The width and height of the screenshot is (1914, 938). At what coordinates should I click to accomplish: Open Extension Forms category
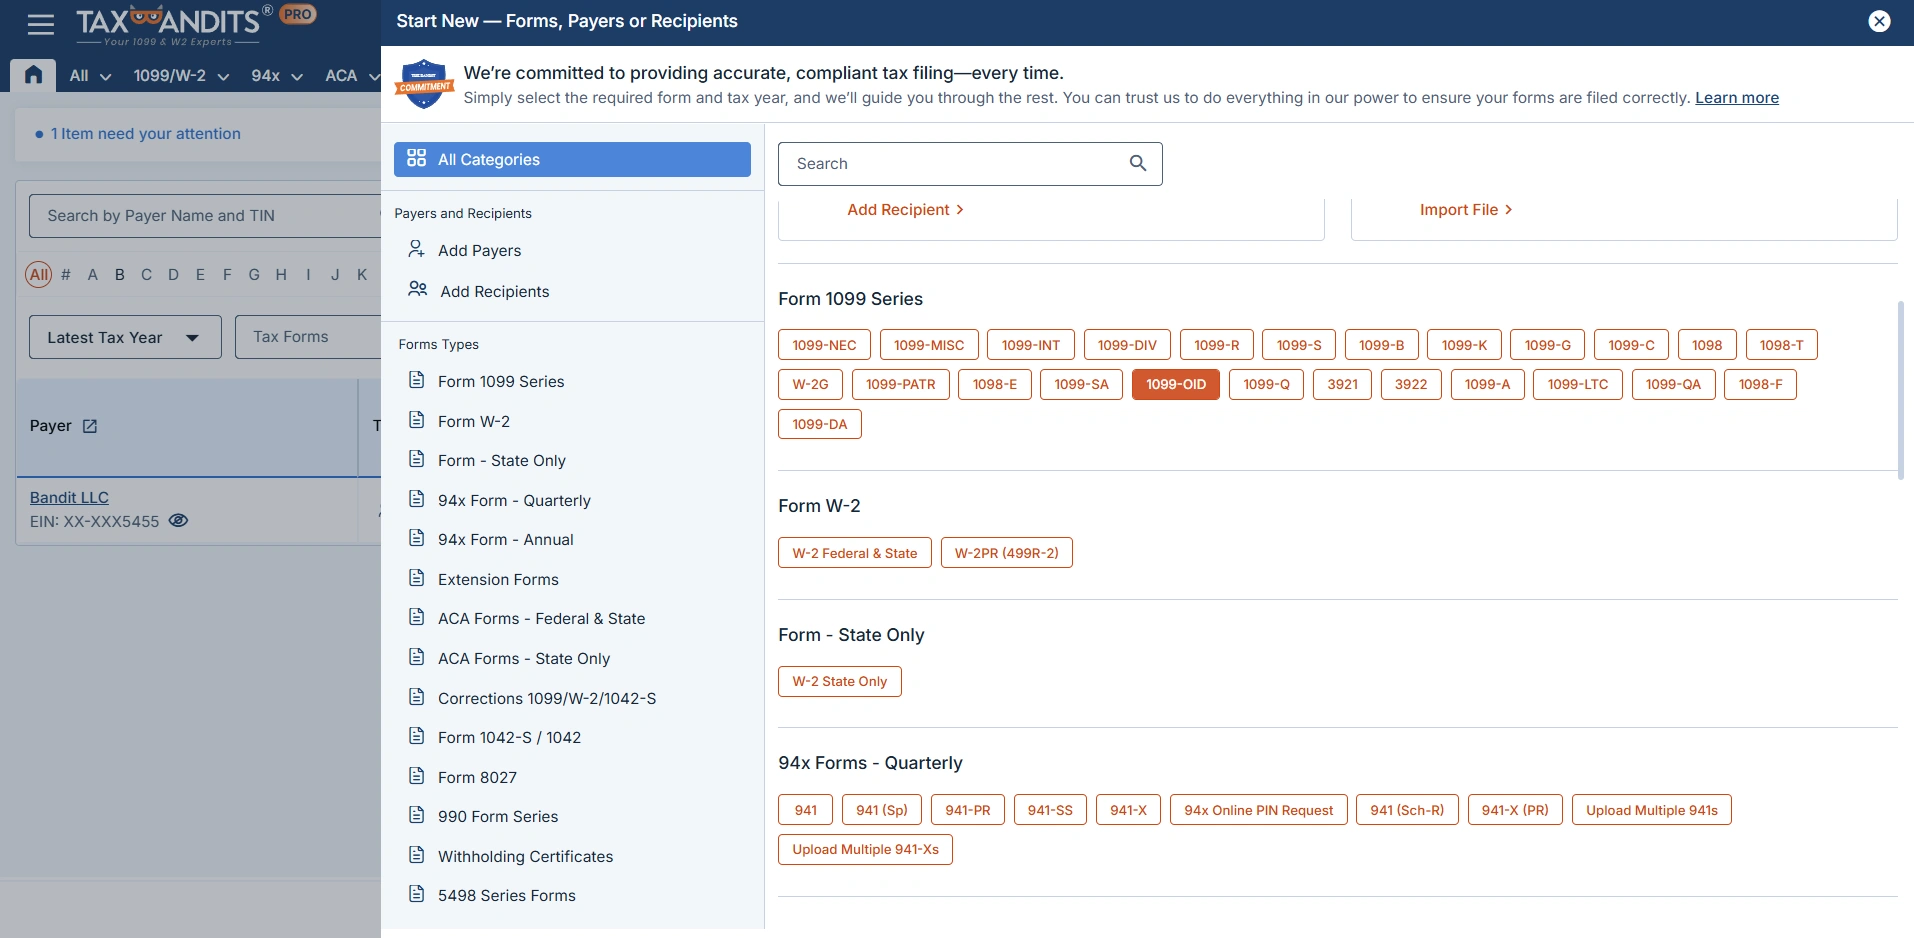tap(497, 579)
